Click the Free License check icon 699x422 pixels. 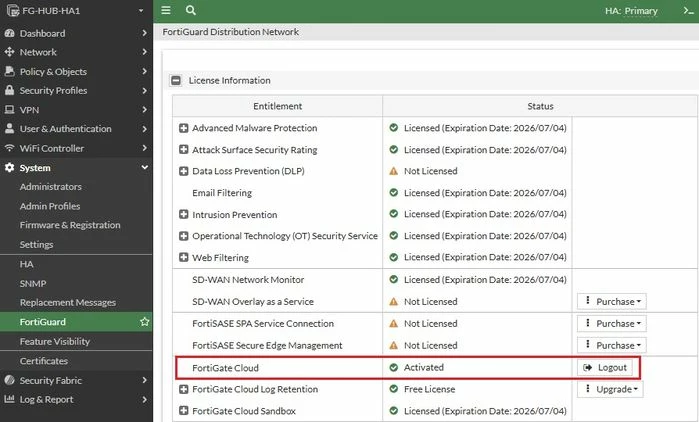pos(394,389)
